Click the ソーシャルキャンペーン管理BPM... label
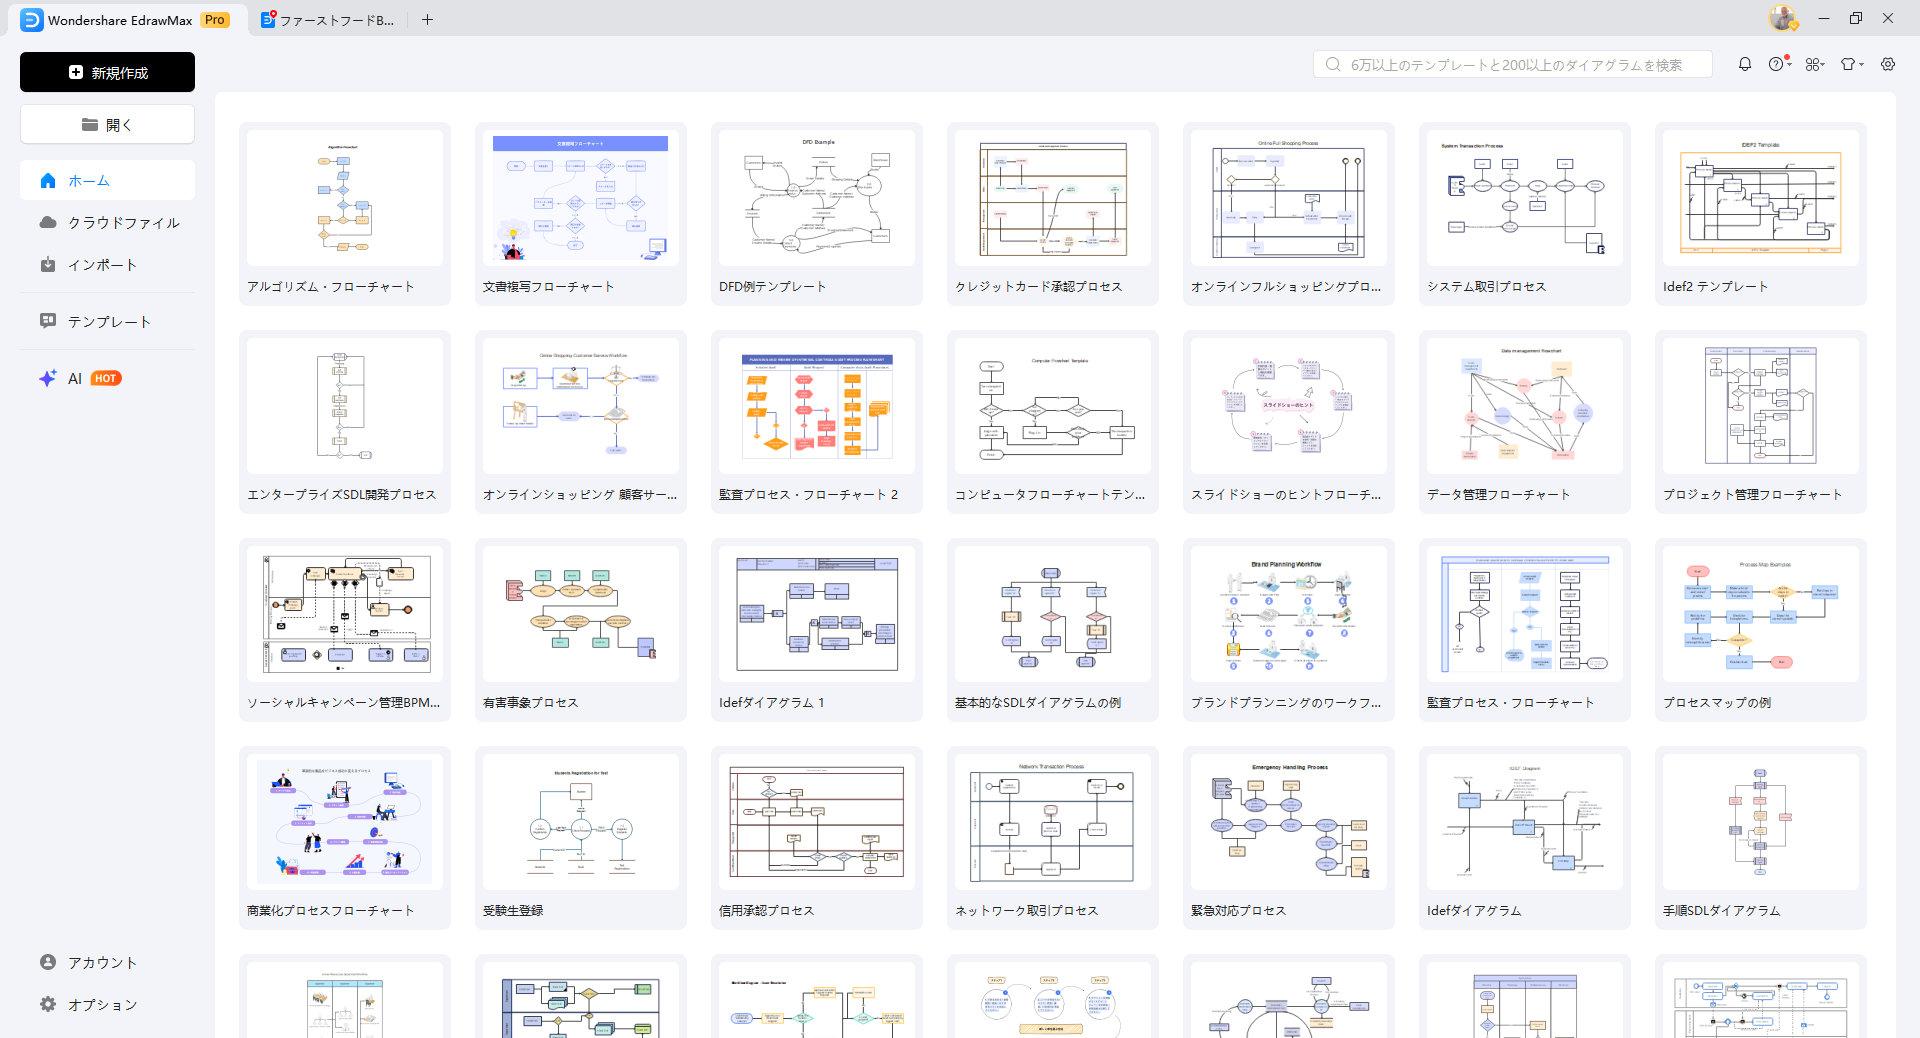 (344, 703)
